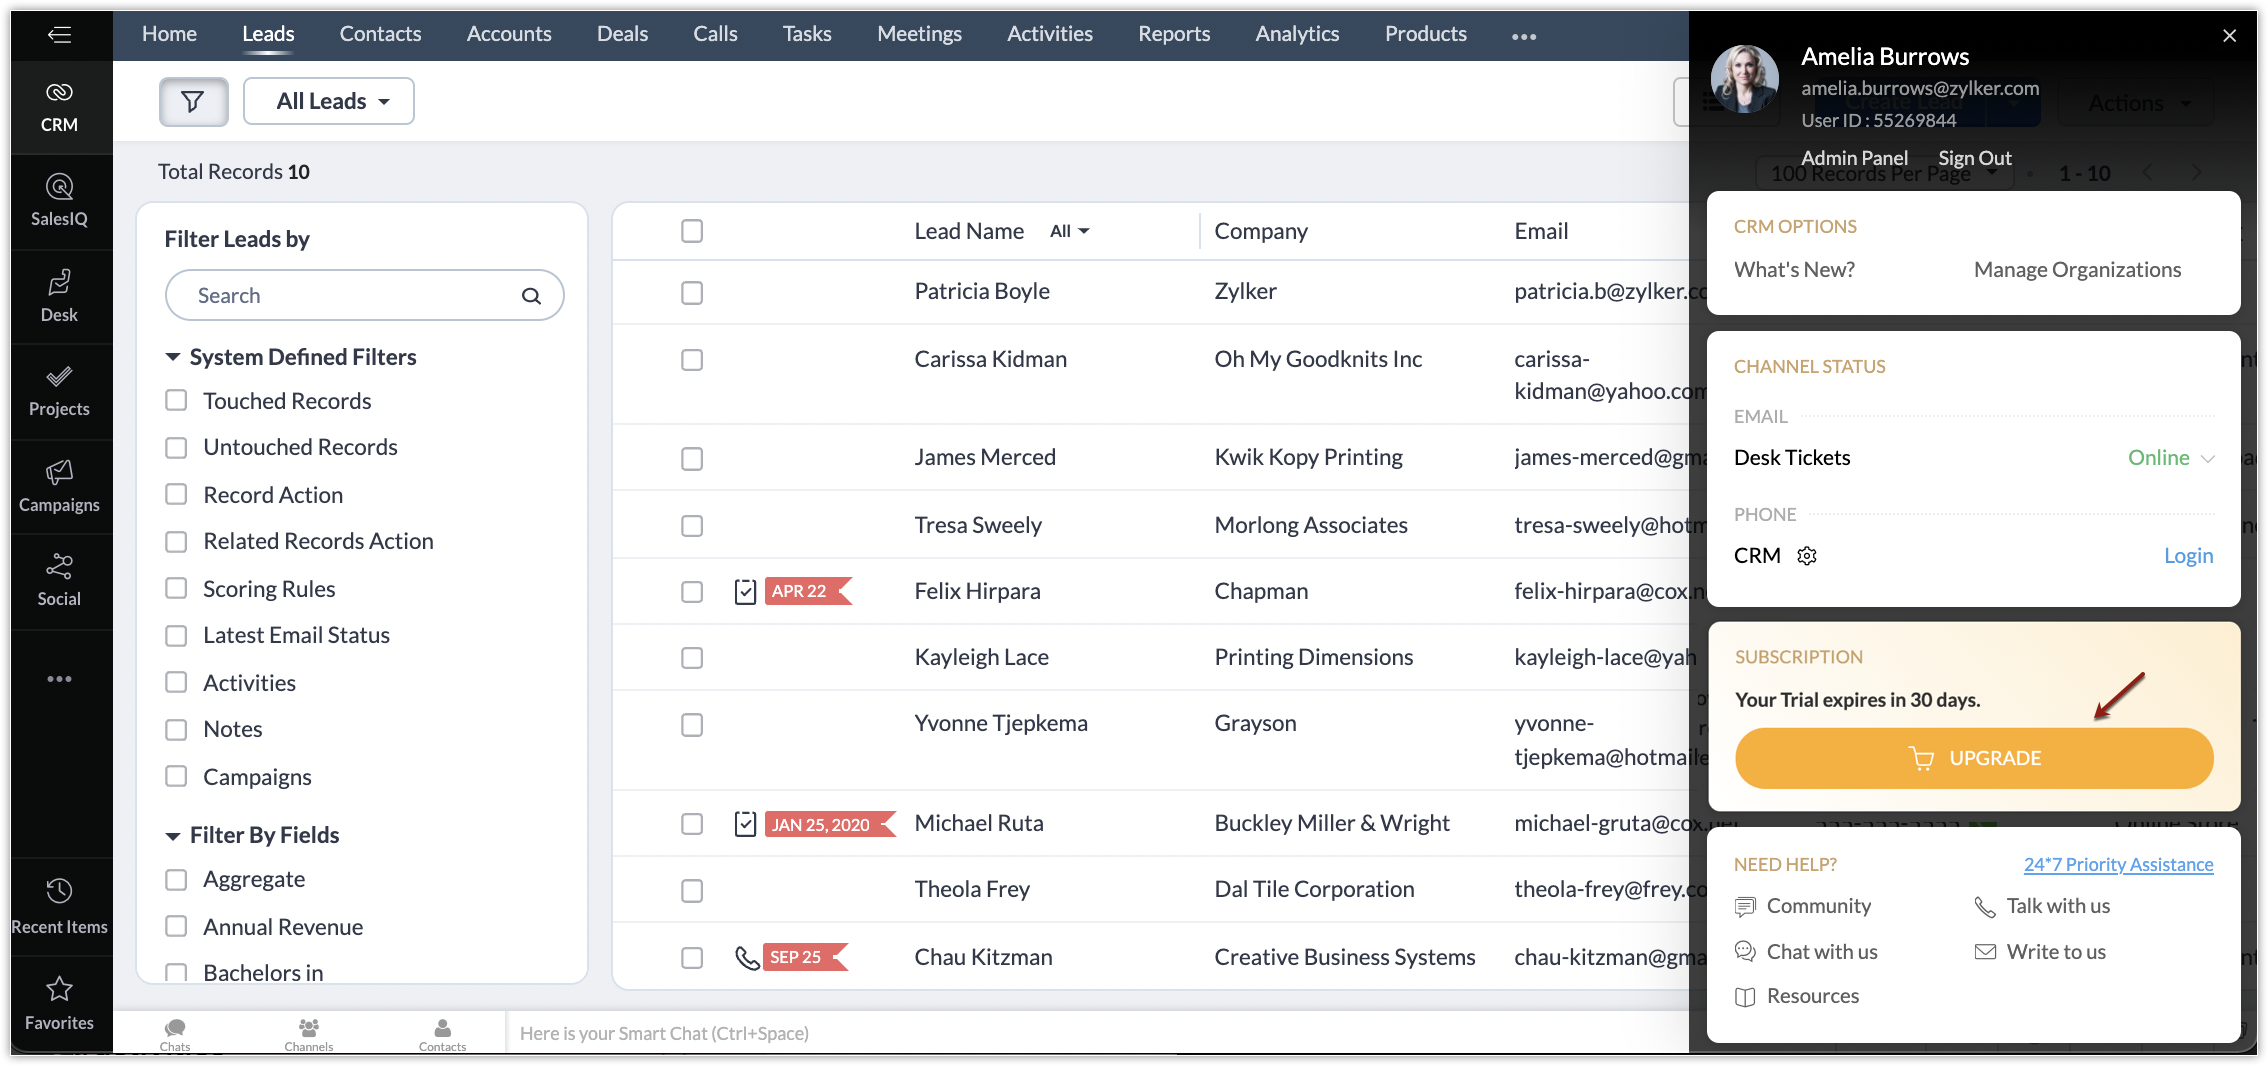Switch to the Reports tab
This screenshot has width=2268, height=1066.
click(x=1174, y=34)
